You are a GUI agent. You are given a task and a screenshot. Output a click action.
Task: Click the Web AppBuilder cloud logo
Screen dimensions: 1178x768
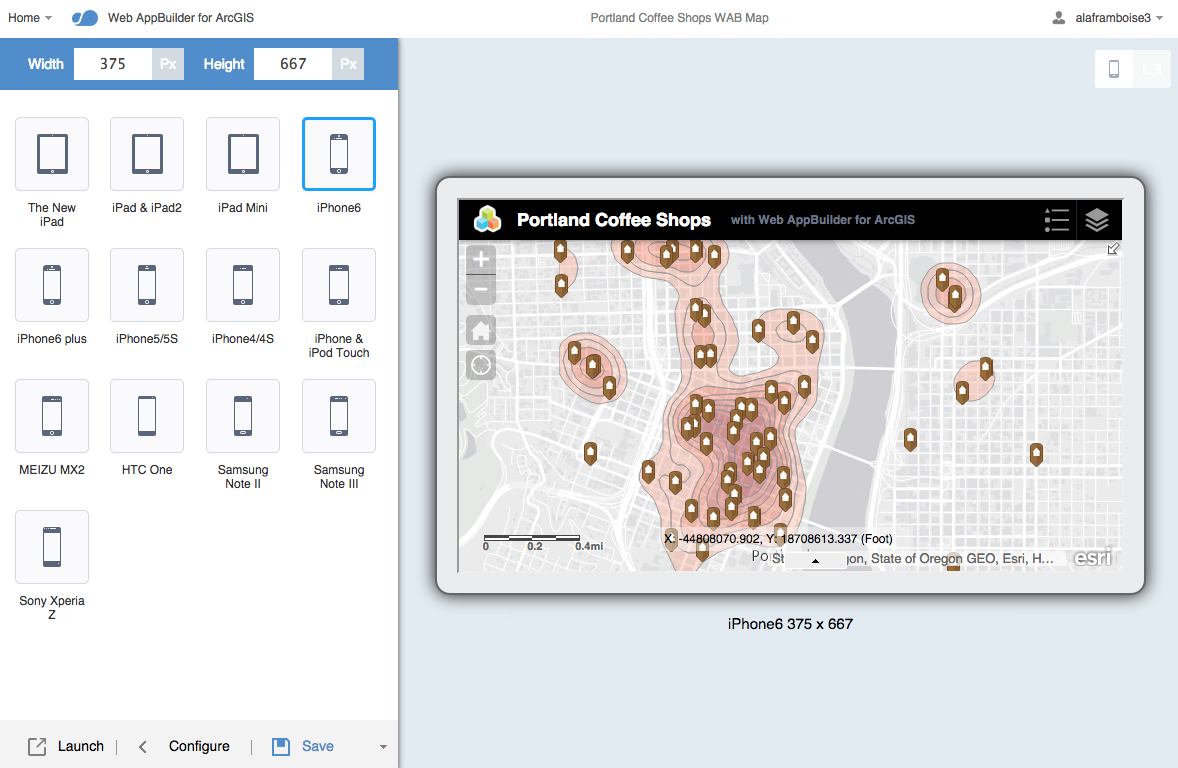tap(85, 18)
